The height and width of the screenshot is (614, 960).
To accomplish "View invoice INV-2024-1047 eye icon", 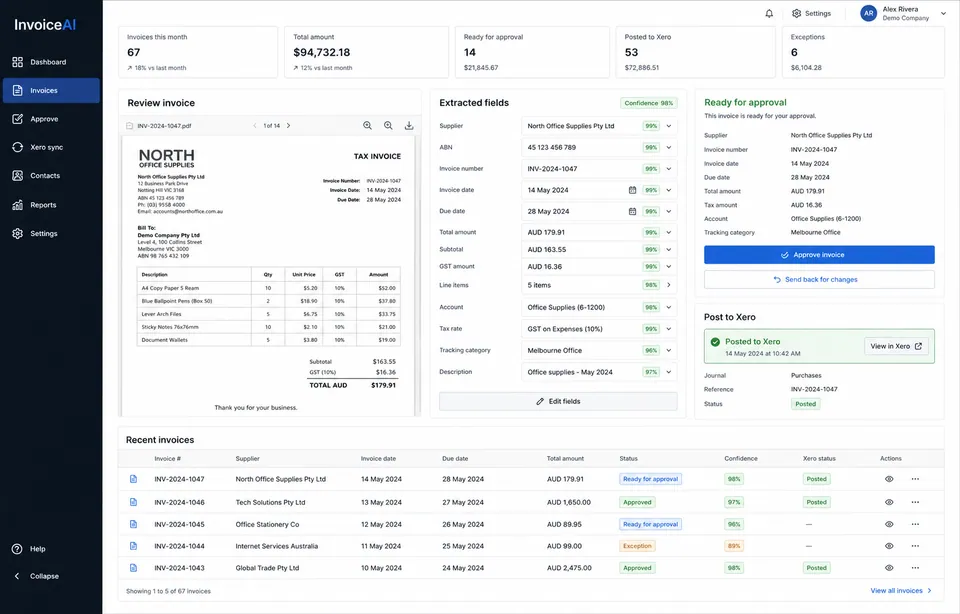I will [889, 479].
